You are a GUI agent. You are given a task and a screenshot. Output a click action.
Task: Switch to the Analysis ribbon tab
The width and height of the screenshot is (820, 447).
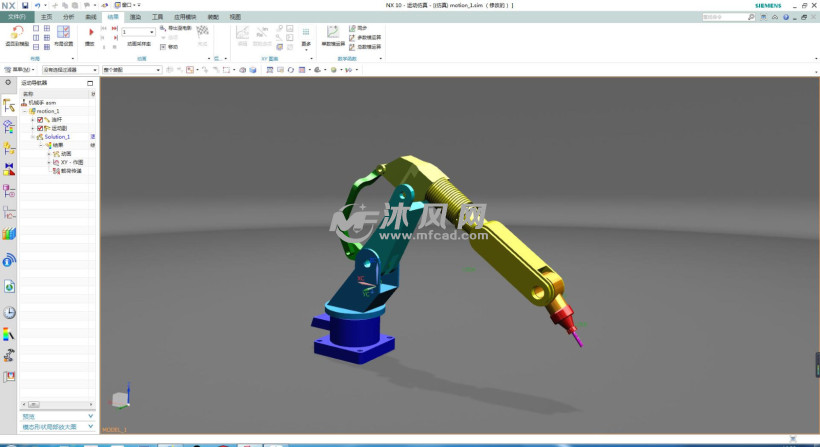pyautogui.click(x=68, y=17)
